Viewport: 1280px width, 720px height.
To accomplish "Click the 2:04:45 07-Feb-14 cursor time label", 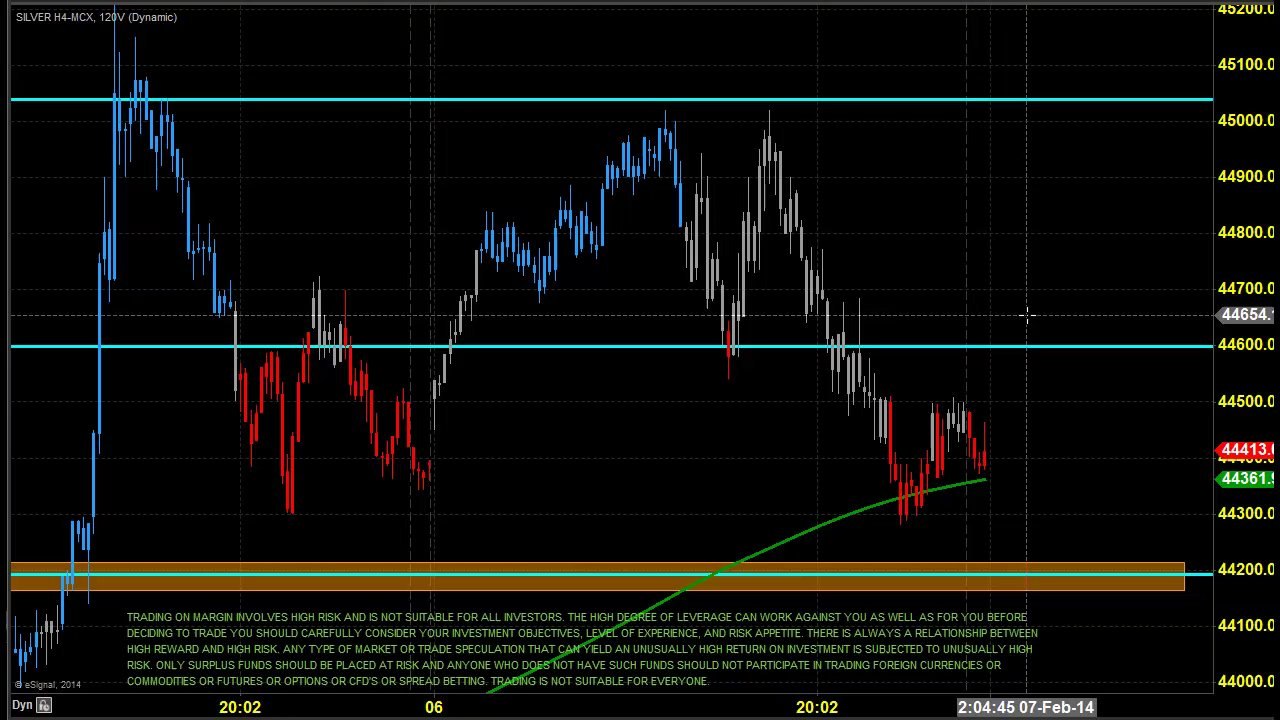I will coord(1026,708).
